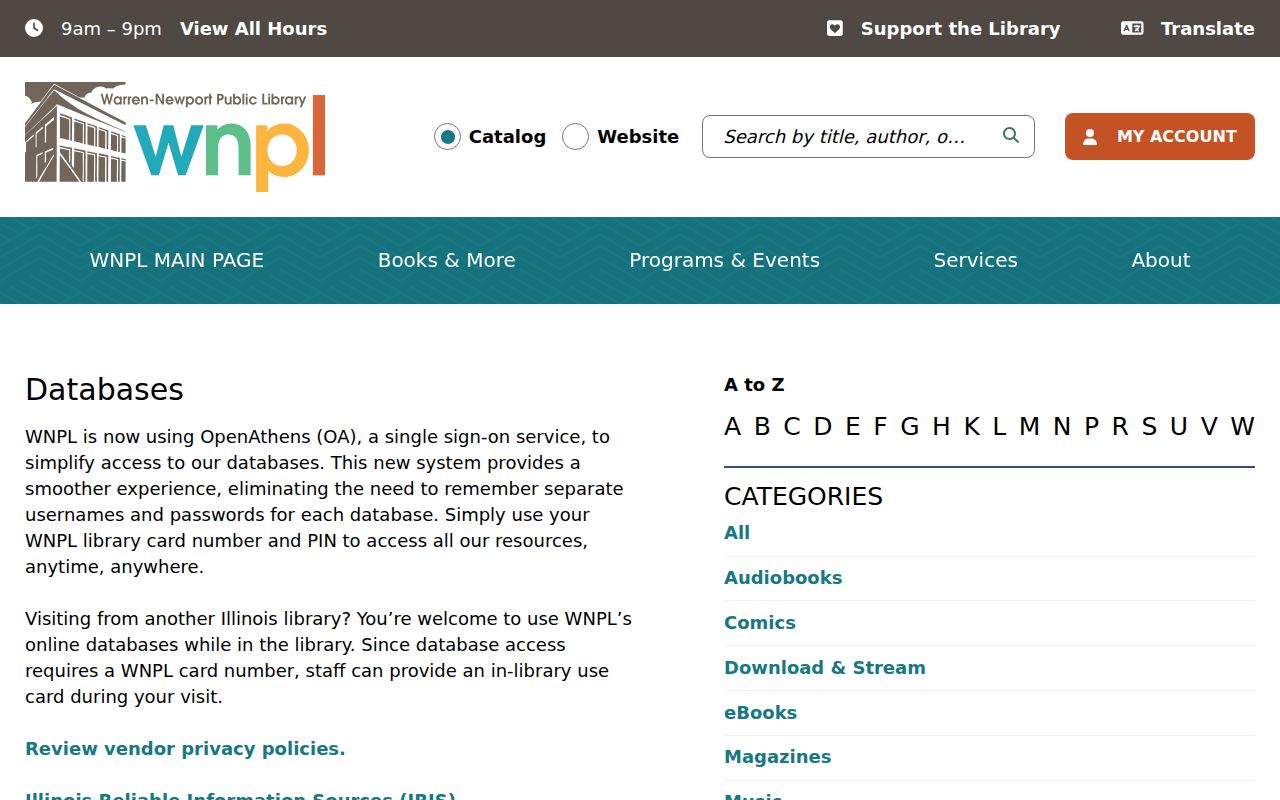Image resolution: width=1280 pixels, height=800 pixels.
Task: Filter databases by letter K
Action: [x=972, y=427]
